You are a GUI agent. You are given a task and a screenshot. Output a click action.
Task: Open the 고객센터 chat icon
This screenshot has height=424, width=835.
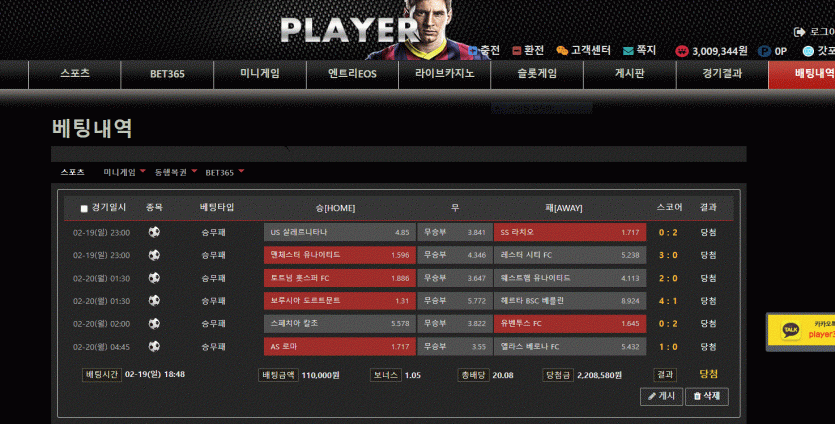562,51
